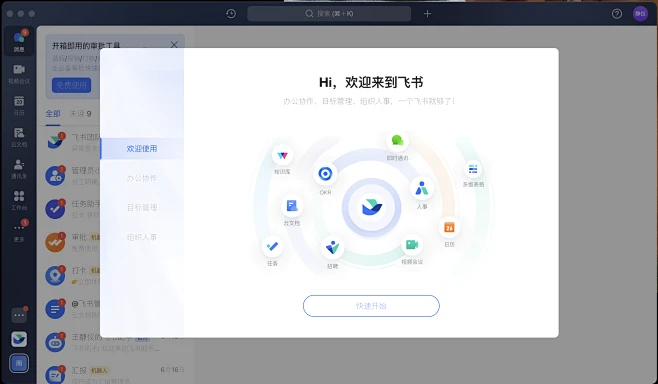Click the orange calendar icon in diagram

[449, 227]
